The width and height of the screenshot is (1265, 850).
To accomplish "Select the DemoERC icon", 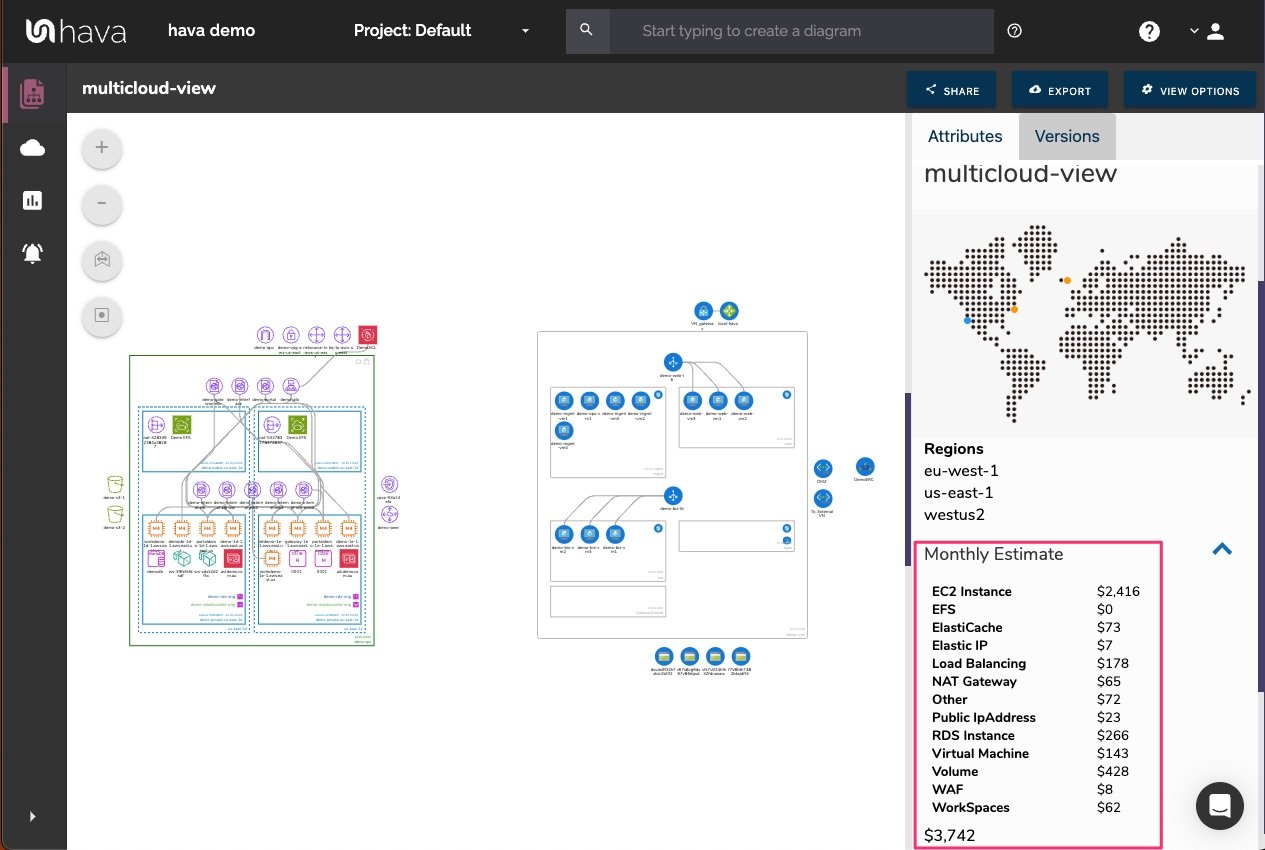I will [865, 467].
